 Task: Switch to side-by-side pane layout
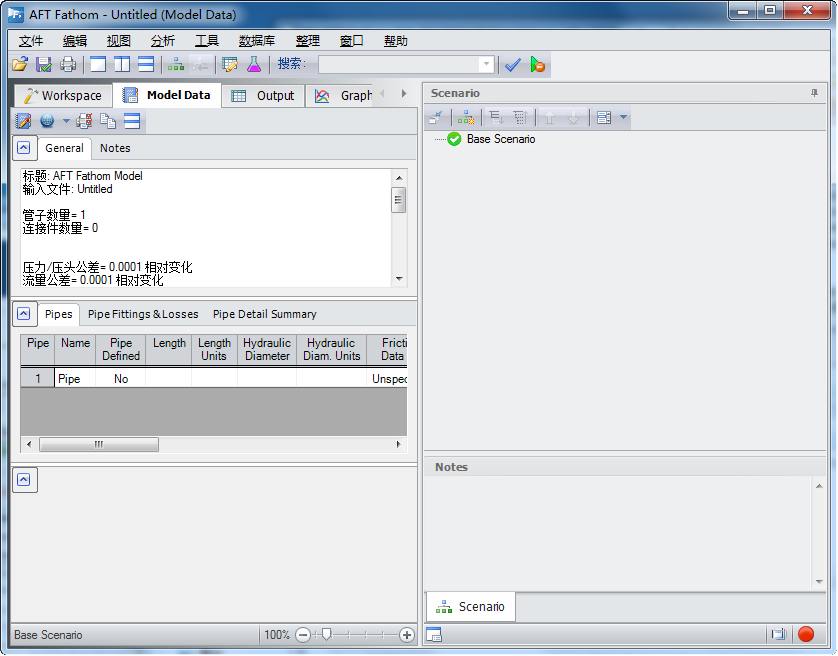(x=122, y=65)
